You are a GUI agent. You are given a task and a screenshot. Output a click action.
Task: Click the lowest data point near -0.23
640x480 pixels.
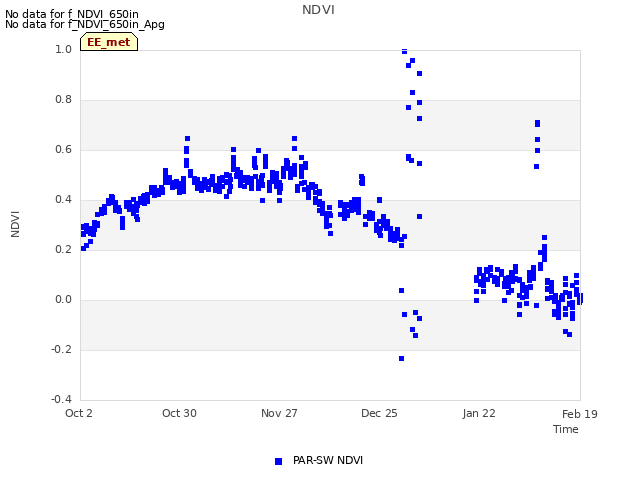402,358
